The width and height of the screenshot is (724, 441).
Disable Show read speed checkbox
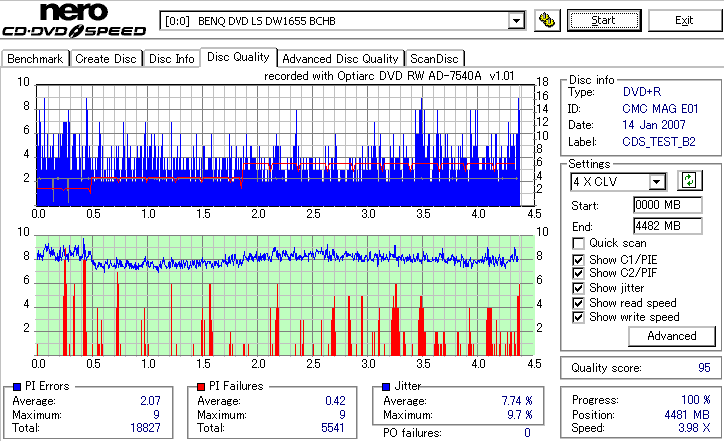pyautogui.click(x=578, y=303)
